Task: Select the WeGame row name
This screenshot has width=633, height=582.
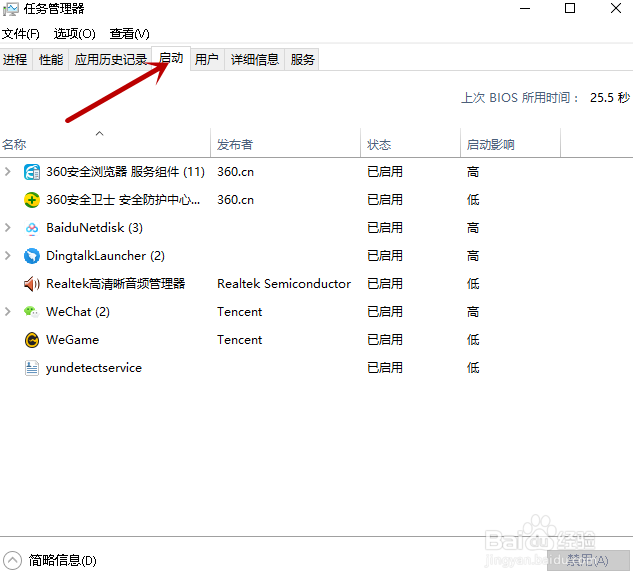Action: (72, 340)
